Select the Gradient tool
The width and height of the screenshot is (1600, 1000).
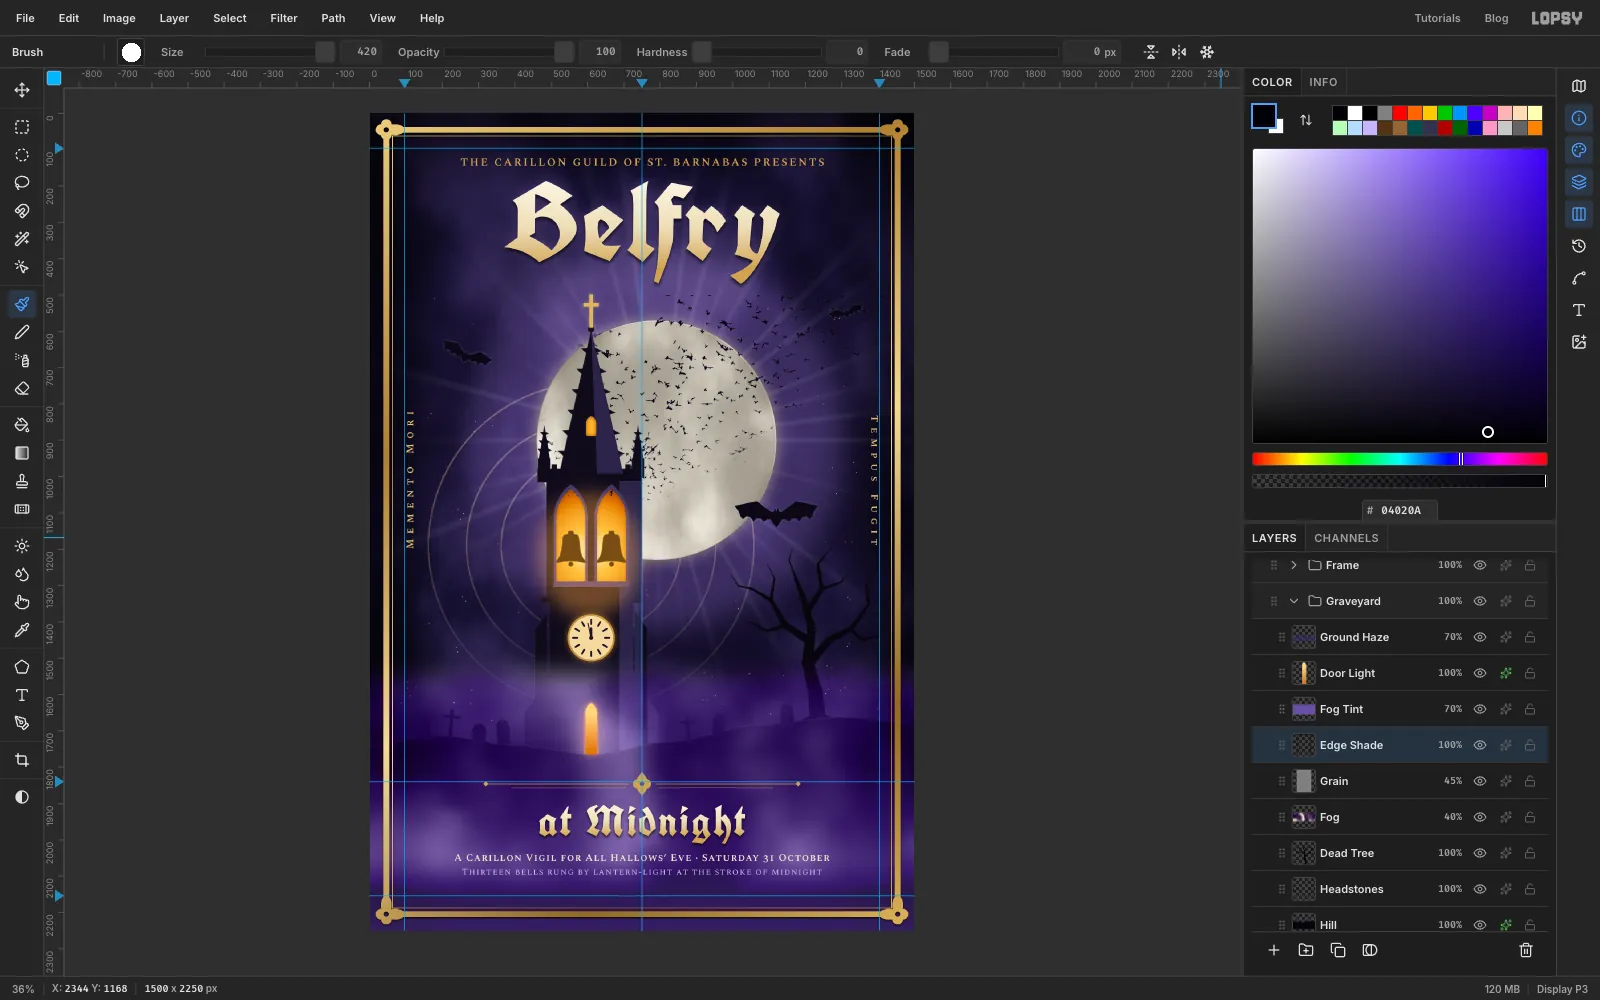click(22, 453)
